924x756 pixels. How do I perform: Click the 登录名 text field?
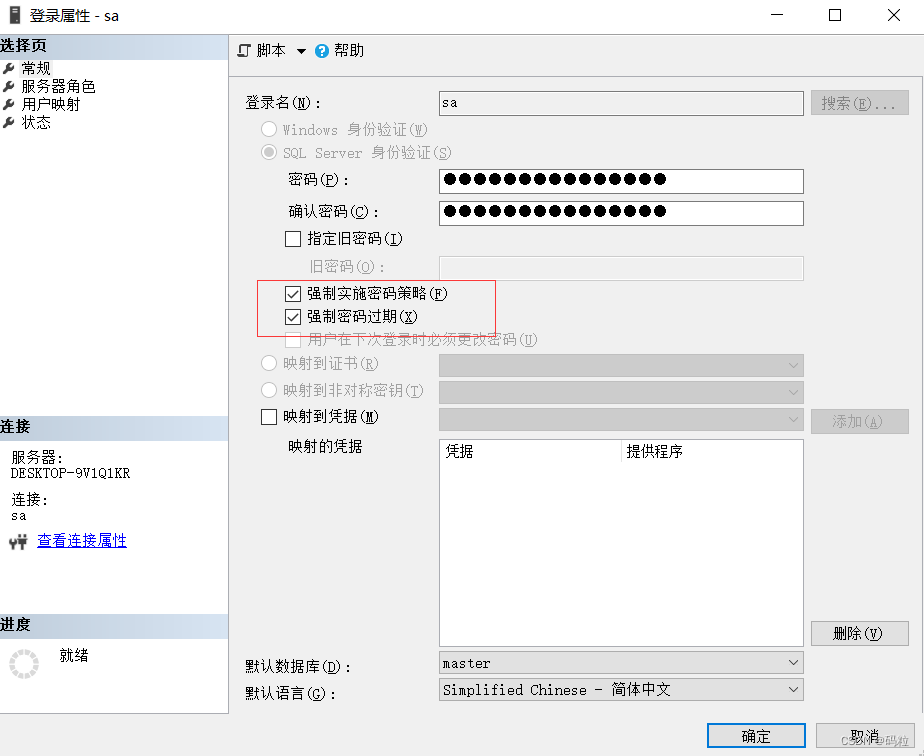[x=621, y=103]
